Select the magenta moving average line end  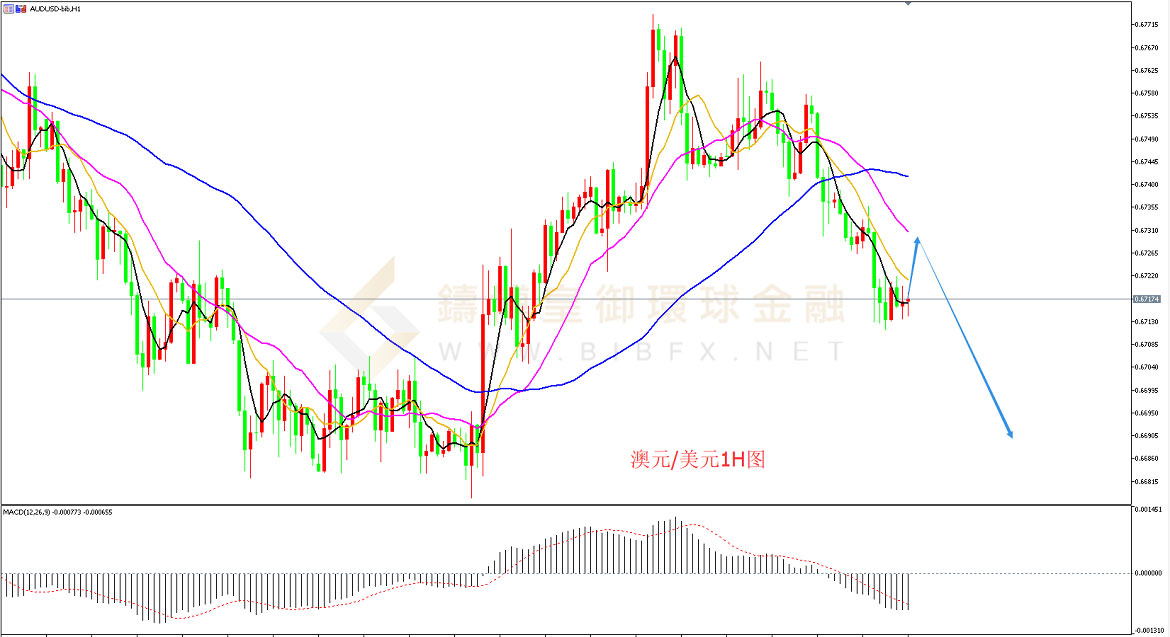906,231
